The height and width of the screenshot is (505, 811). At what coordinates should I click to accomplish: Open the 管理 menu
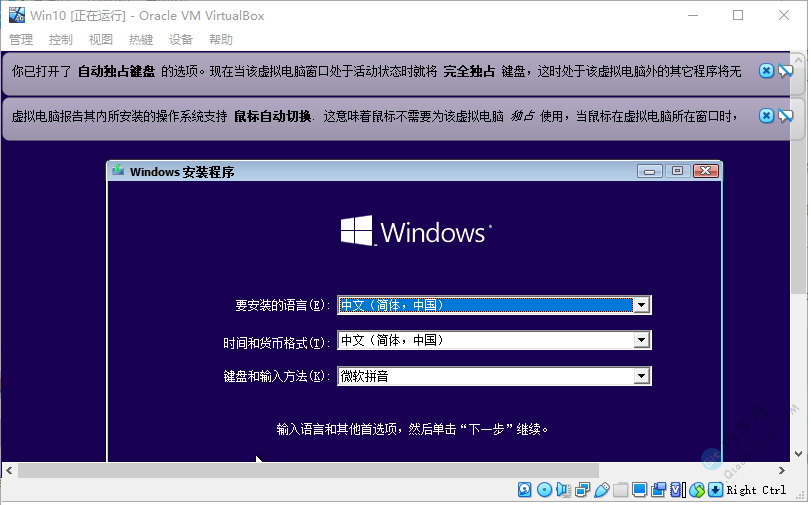[21, 39]
